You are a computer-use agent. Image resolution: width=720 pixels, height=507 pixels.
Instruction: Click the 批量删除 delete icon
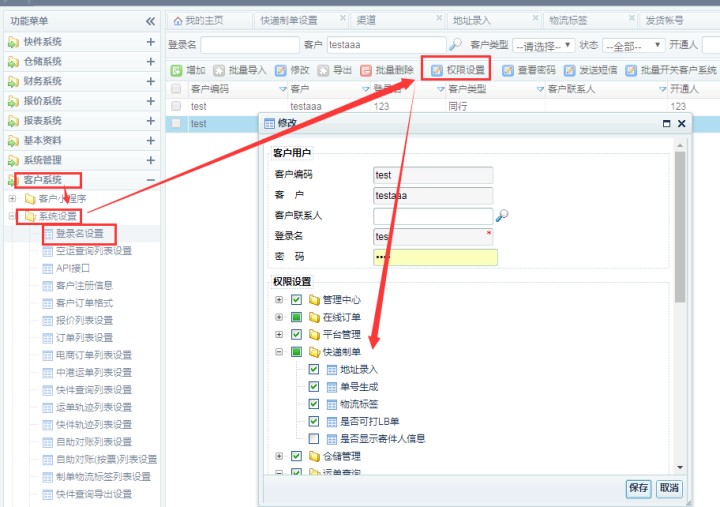click(366, 70)
